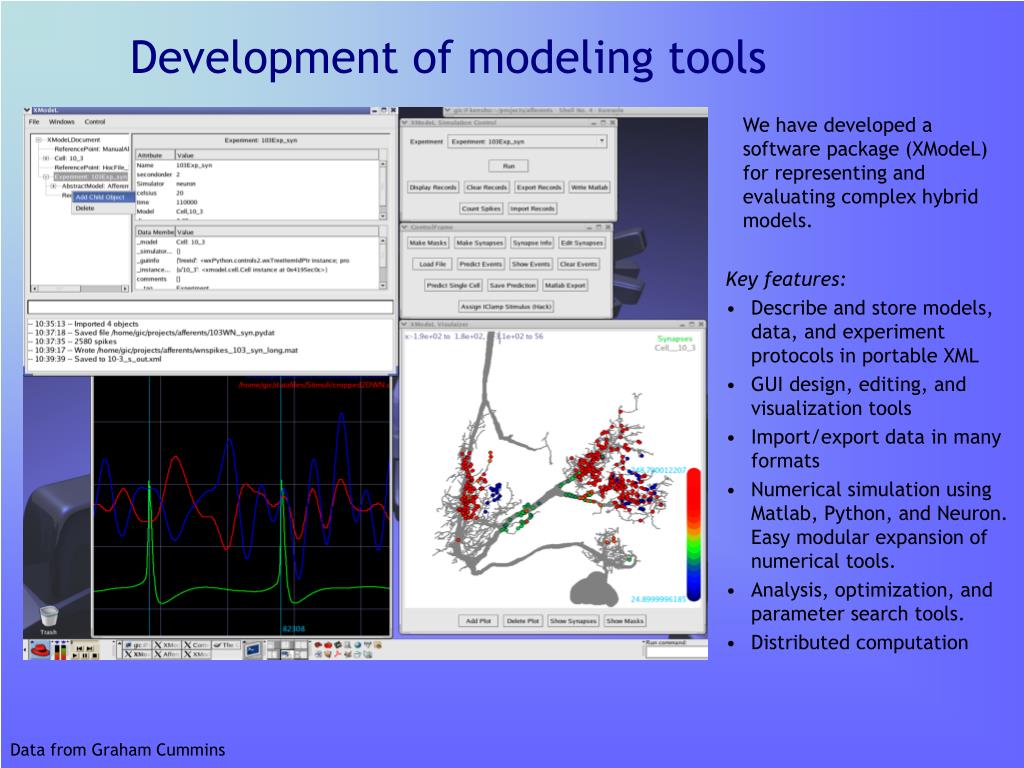Open the File menu in XModeL
This screenshot has width=1024, height=768.
[35, 121]
